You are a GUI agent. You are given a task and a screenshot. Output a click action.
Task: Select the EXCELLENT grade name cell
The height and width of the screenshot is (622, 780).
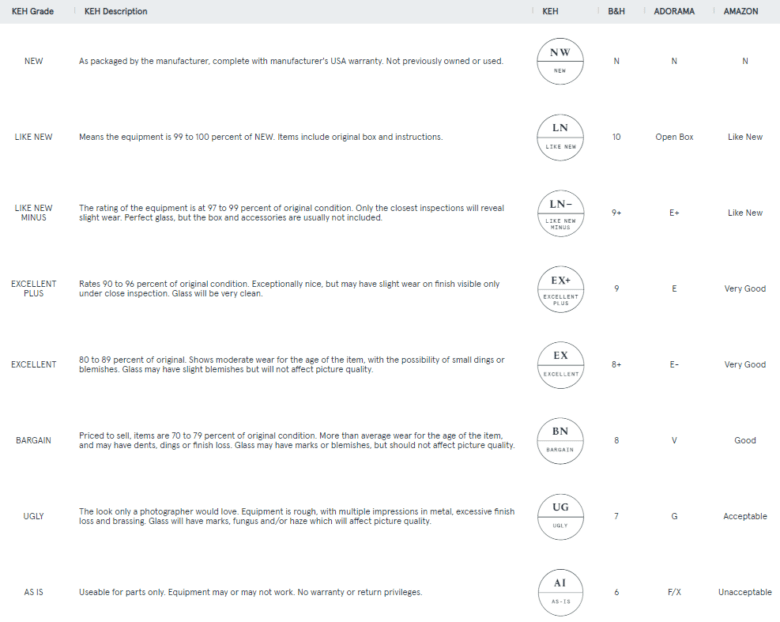[33, 364]
